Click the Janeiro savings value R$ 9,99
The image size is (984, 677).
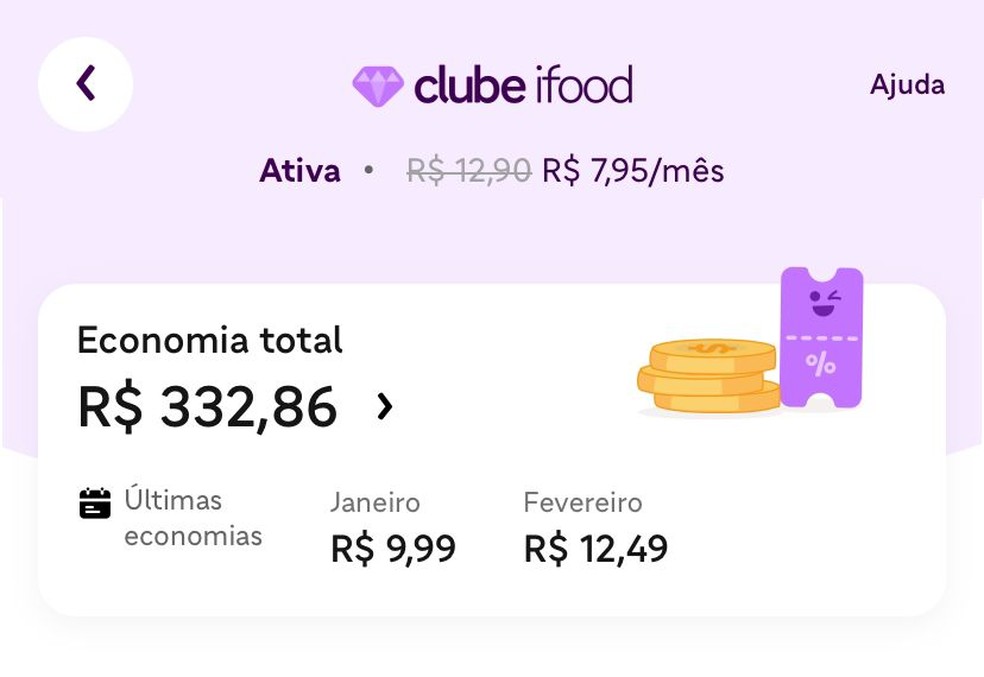(x=393, y=548)
